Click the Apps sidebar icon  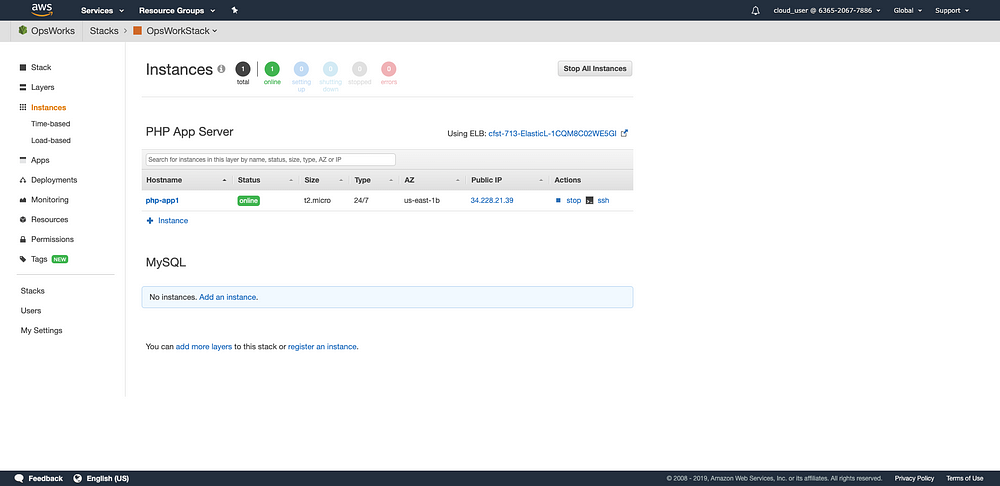pyautogui.click(x=23, y=160)
